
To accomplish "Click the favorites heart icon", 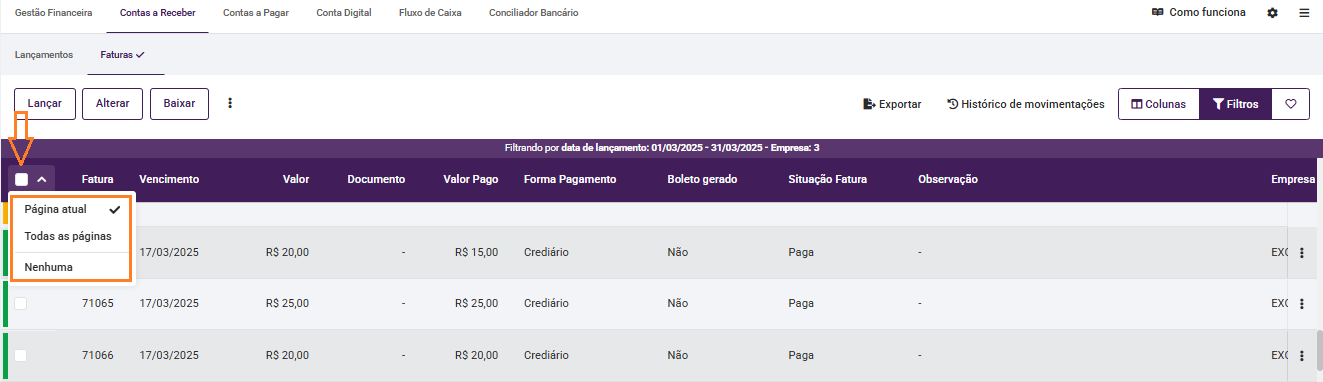I will click(x=1290, y=104).
